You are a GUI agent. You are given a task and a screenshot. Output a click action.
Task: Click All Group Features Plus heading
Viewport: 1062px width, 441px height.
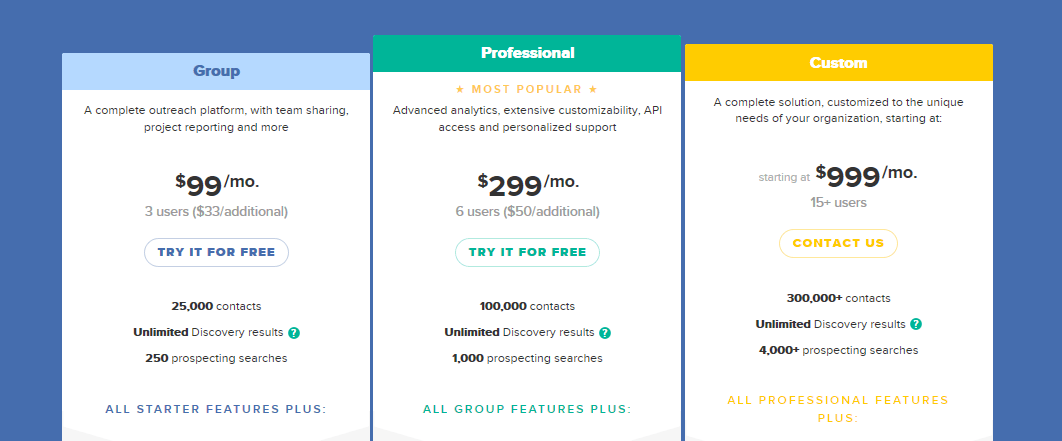coord(527,409)
